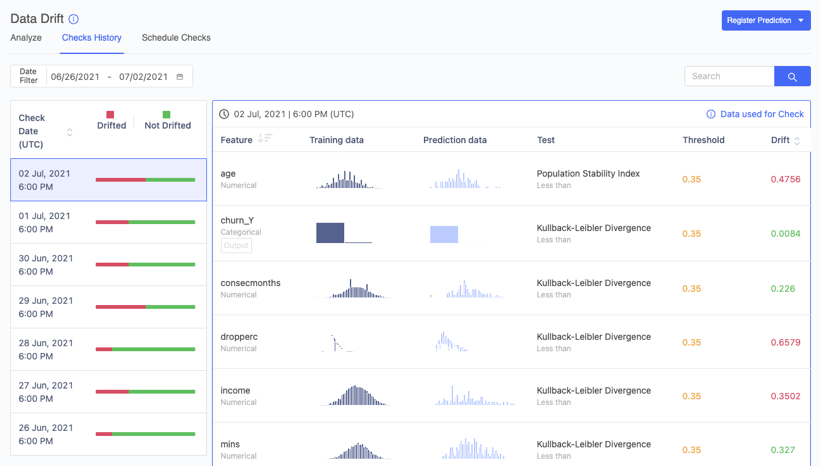Click the blue search magnifier button
This screenshot has height=466, width=820.
[x=792, y=77]
